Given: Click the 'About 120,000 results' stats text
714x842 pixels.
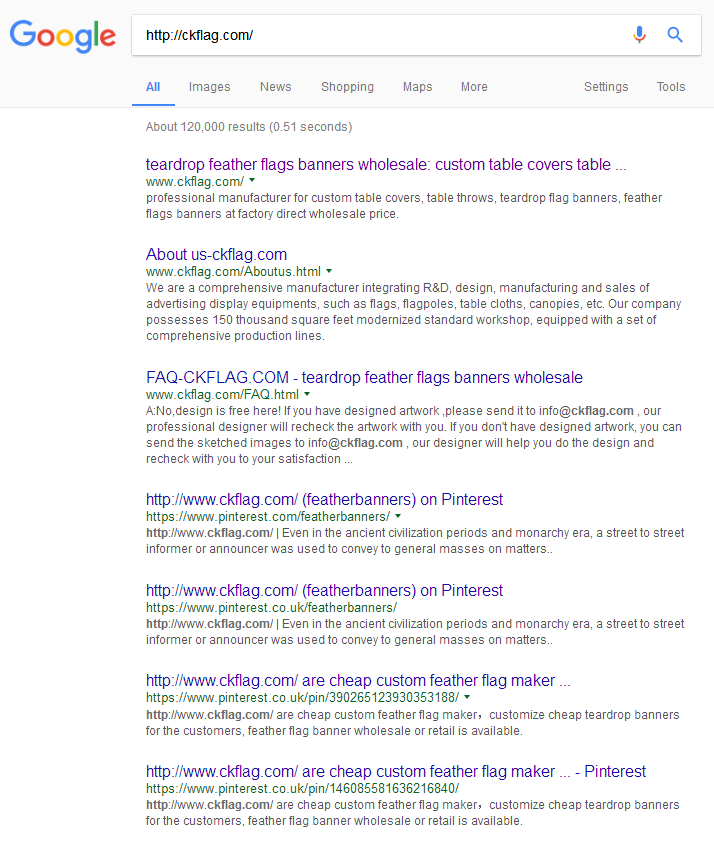Looking at the screenshot, I should click(x=249, y=127).
